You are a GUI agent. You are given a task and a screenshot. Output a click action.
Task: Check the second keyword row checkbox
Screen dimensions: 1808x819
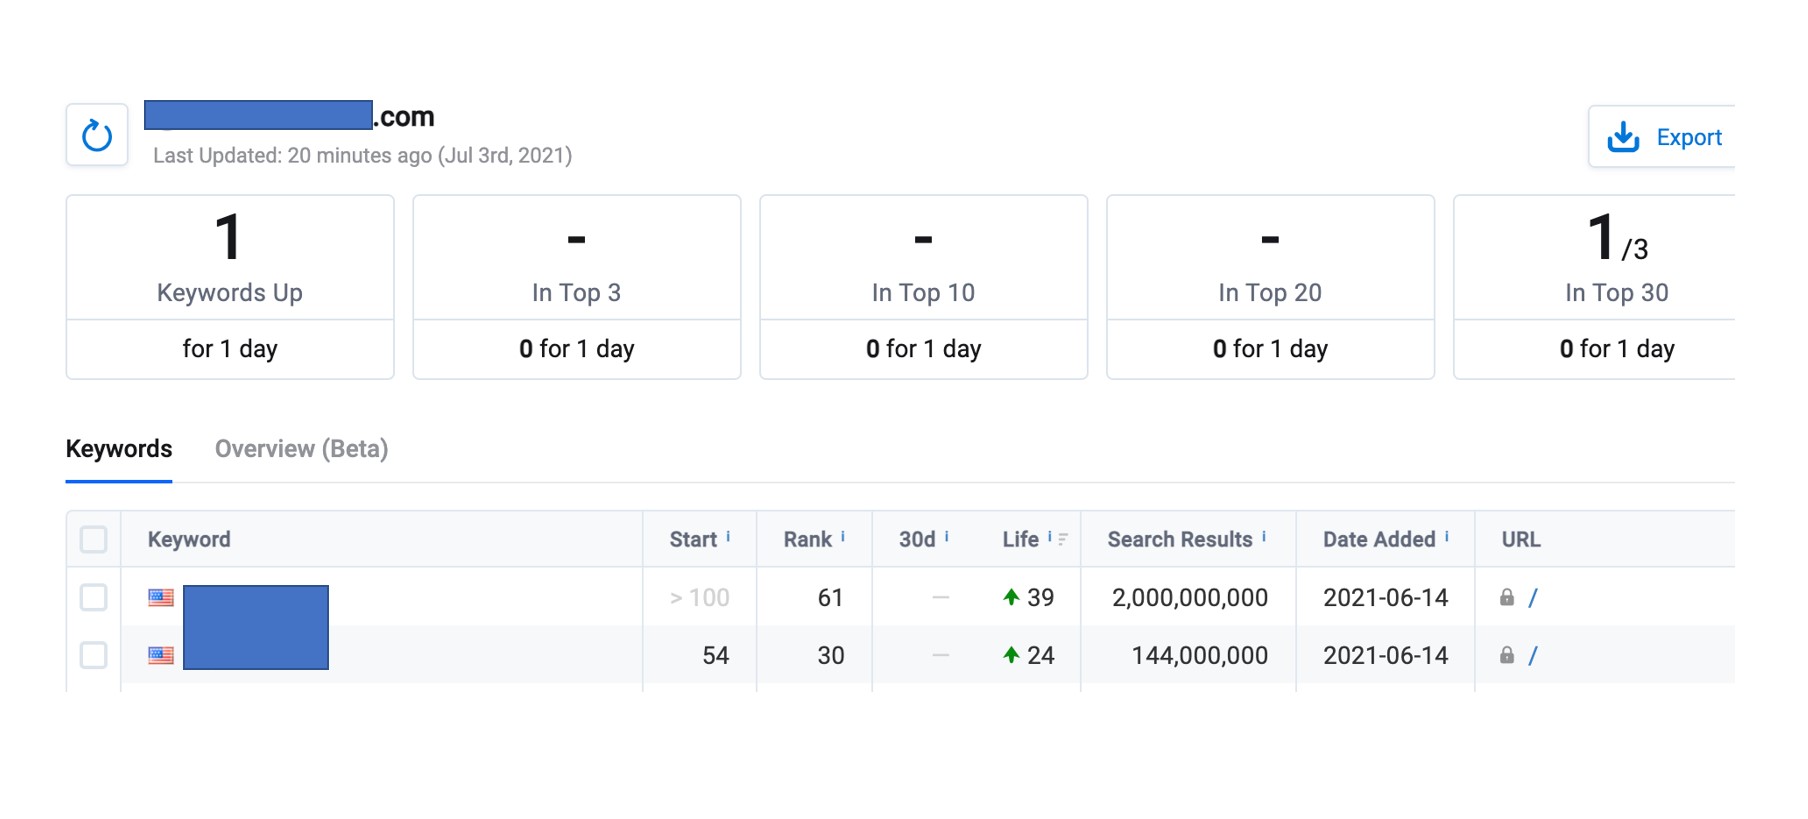pos(94,655)
